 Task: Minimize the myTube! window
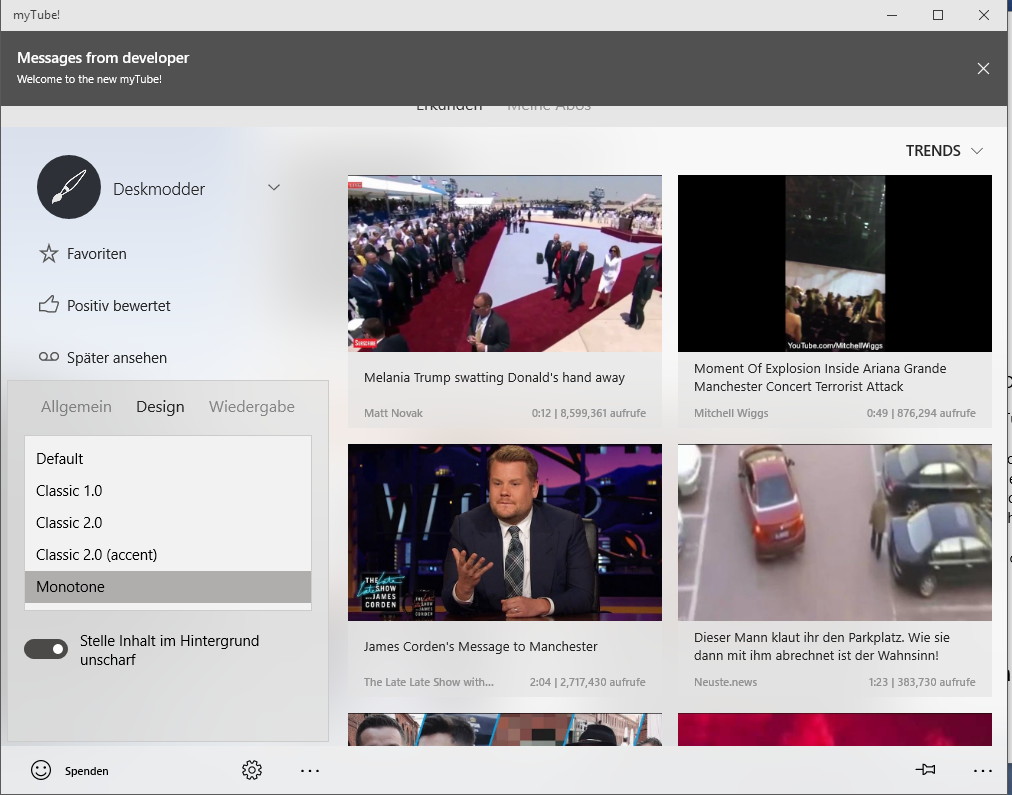point(892,15)
